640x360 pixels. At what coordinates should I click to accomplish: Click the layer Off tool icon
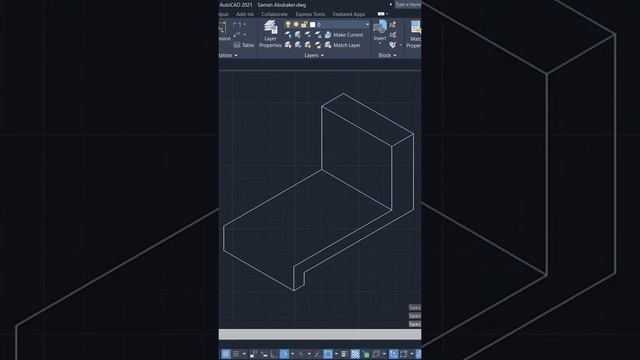[x=288, y=35]
